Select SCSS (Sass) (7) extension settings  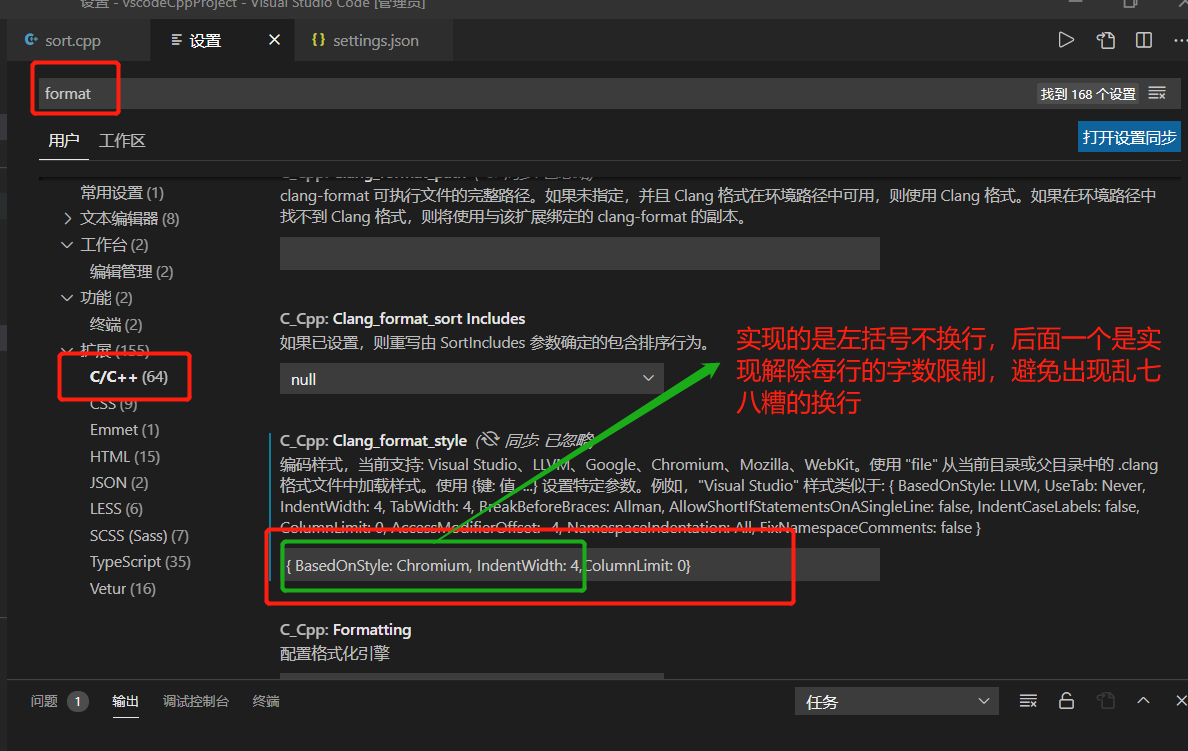tap(139, 536)
